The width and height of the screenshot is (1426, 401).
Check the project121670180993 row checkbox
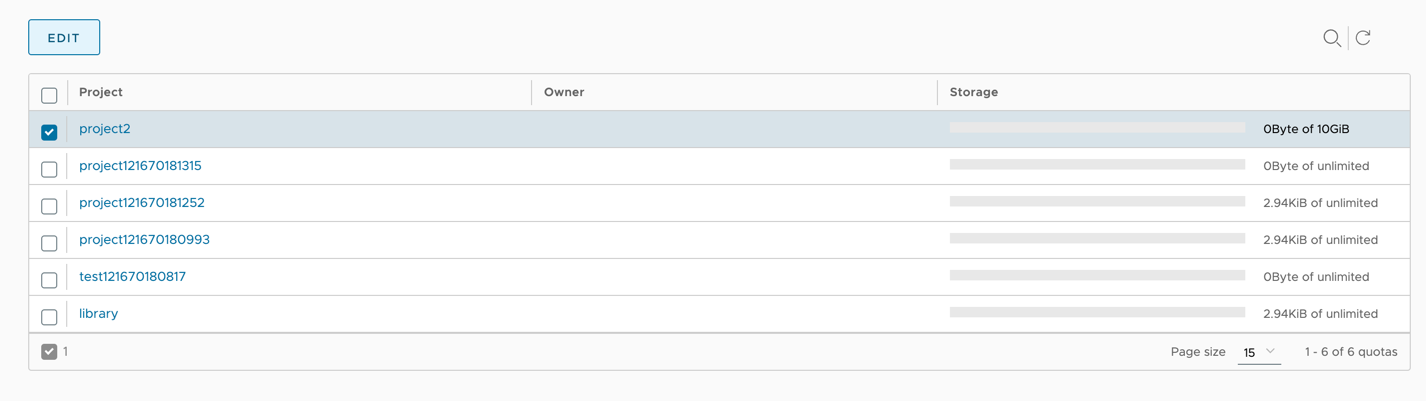[x=49, y=243]
